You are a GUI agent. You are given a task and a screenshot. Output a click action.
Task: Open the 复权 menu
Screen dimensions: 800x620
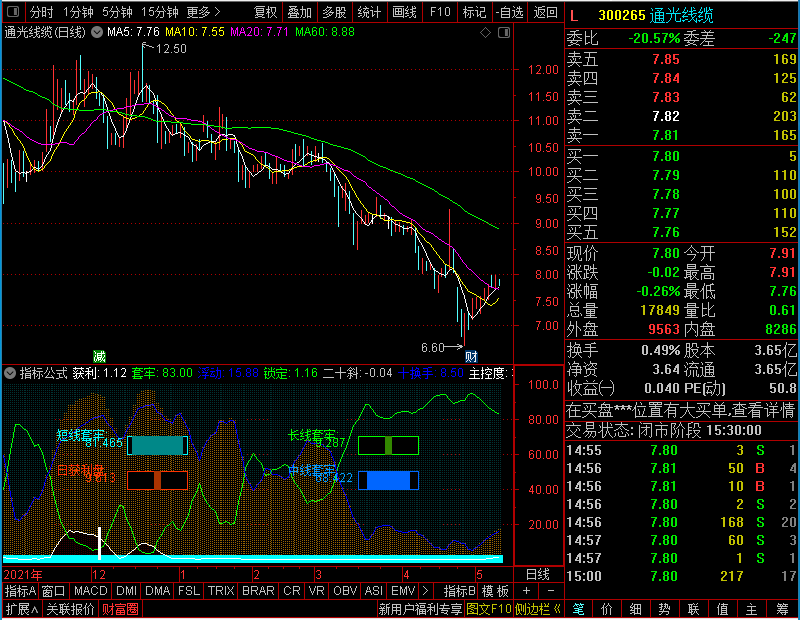265,12
